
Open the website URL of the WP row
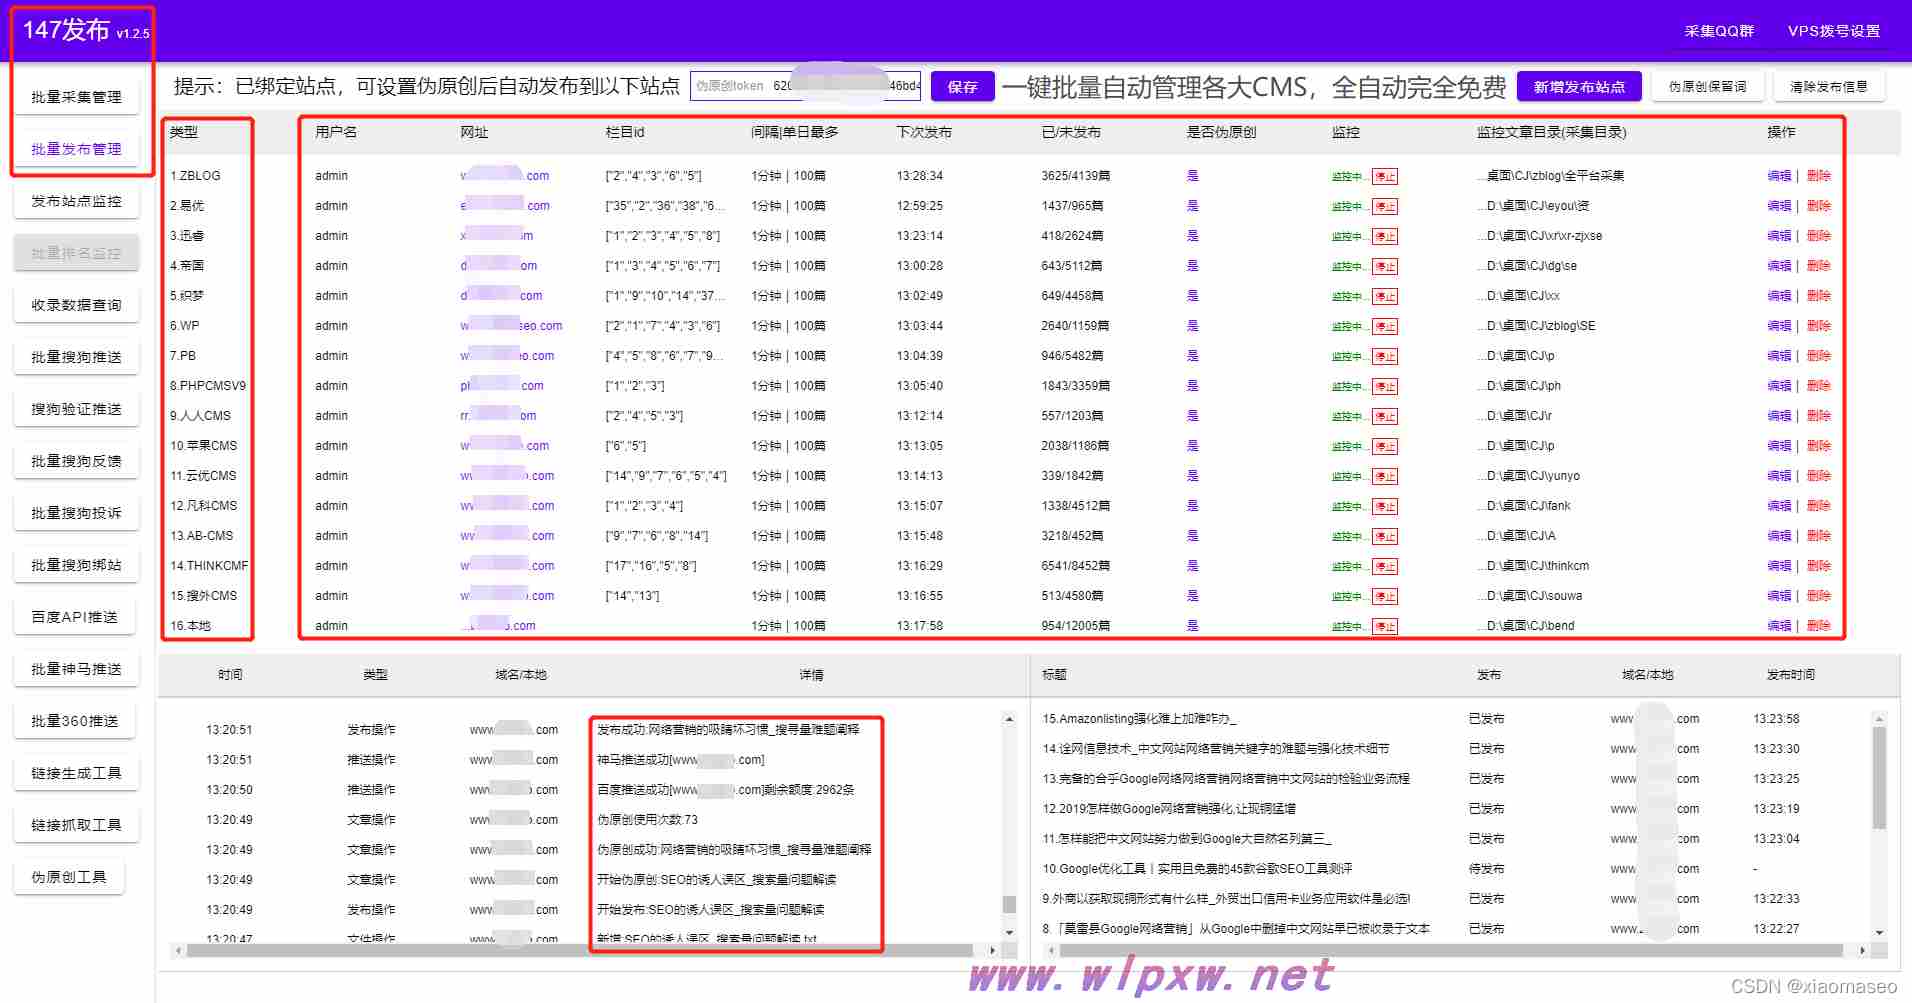coord(511,326)
